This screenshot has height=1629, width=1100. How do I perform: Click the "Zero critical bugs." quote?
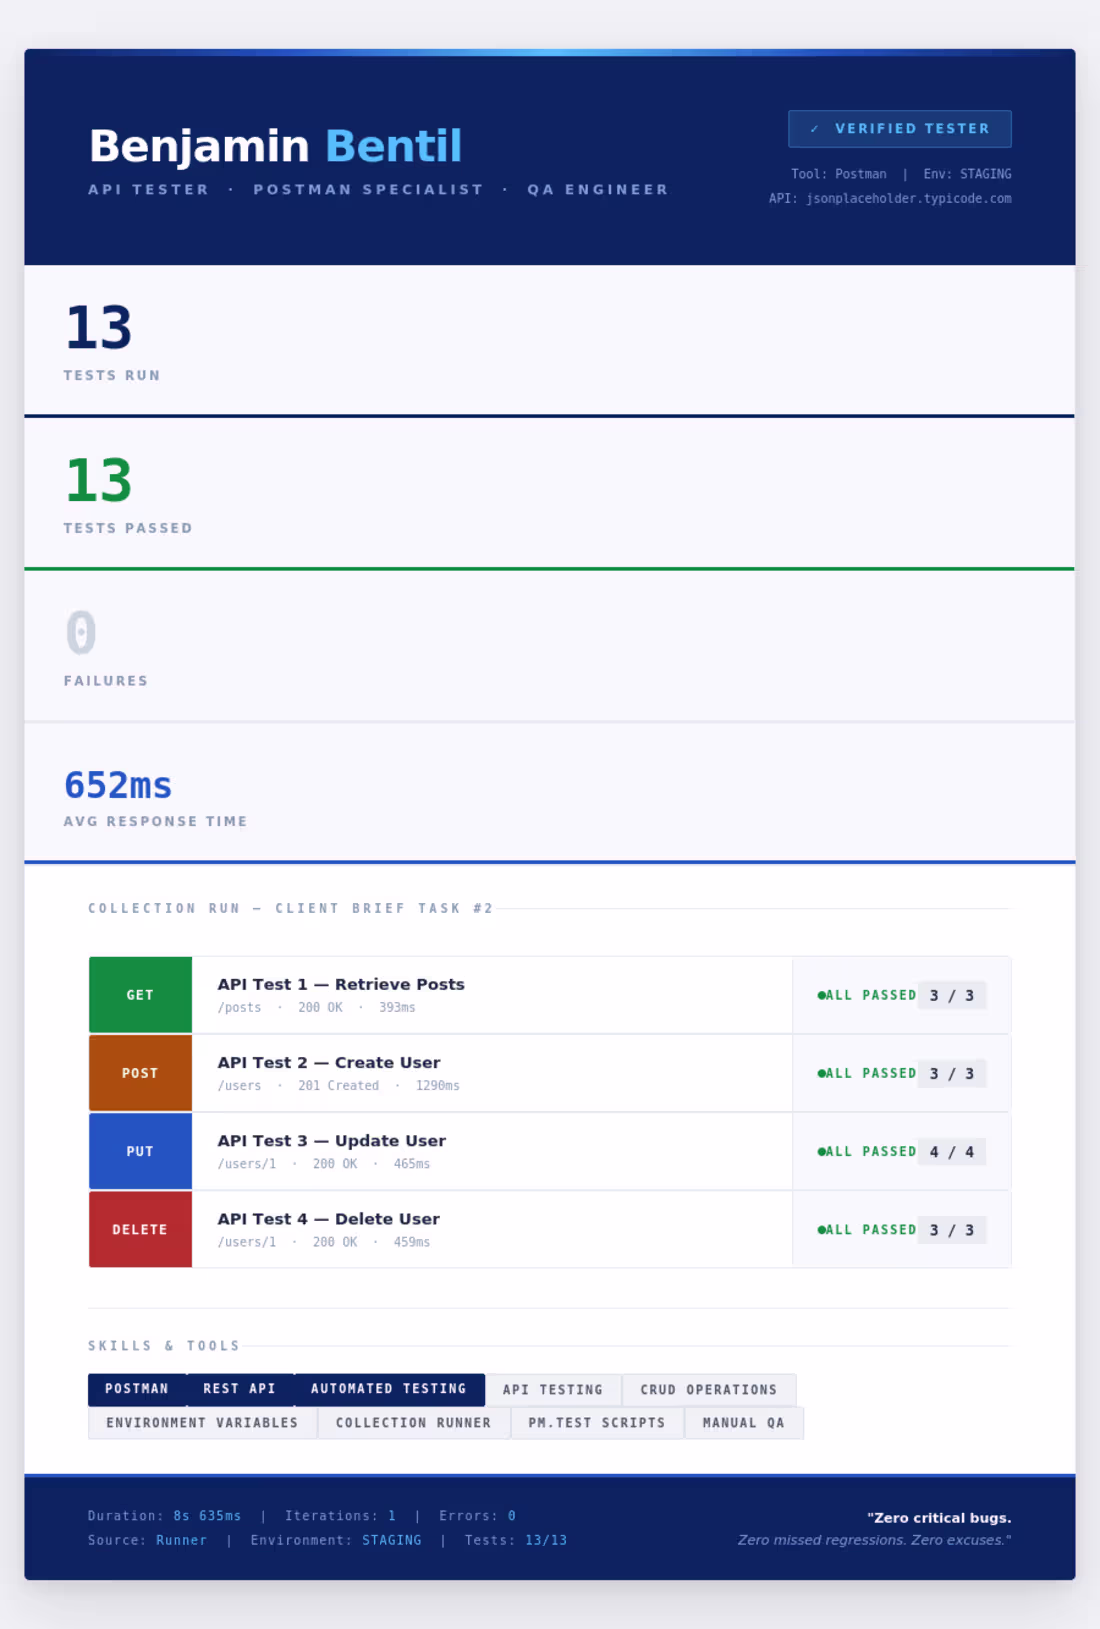(939, 1518)
